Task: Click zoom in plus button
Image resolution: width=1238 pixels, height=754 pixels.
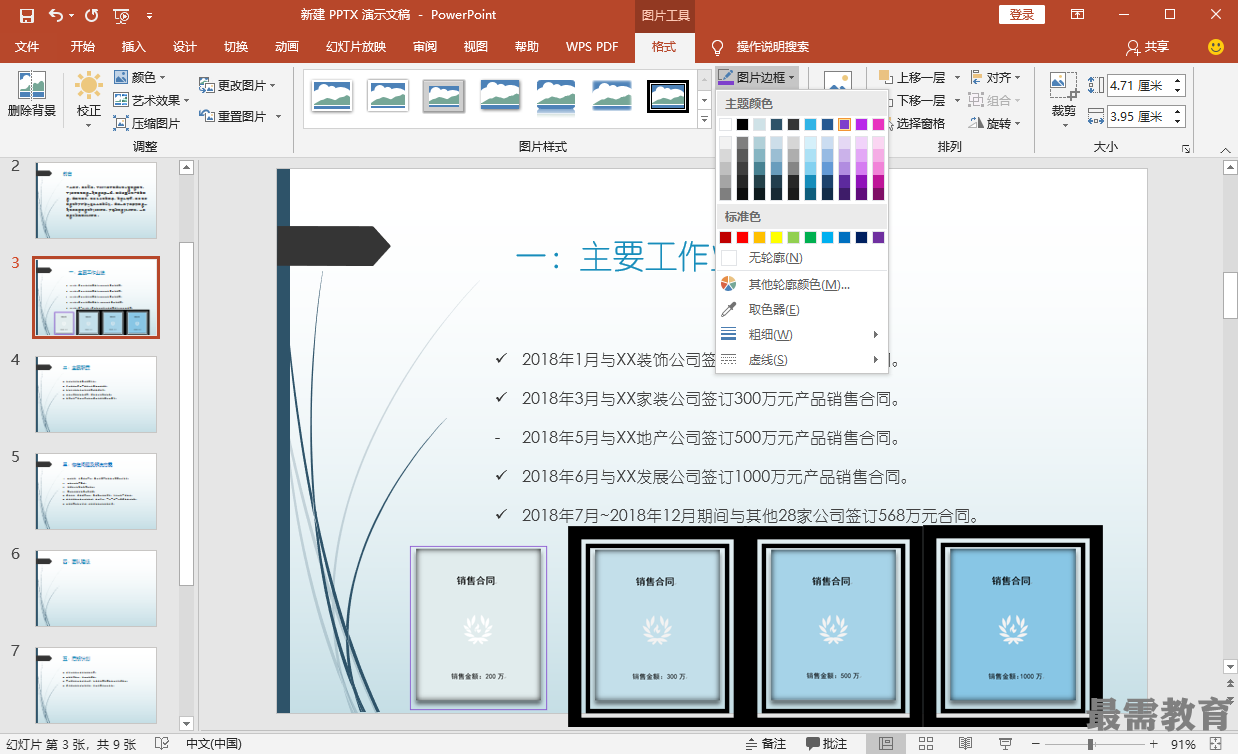Action: (1155, 744)
